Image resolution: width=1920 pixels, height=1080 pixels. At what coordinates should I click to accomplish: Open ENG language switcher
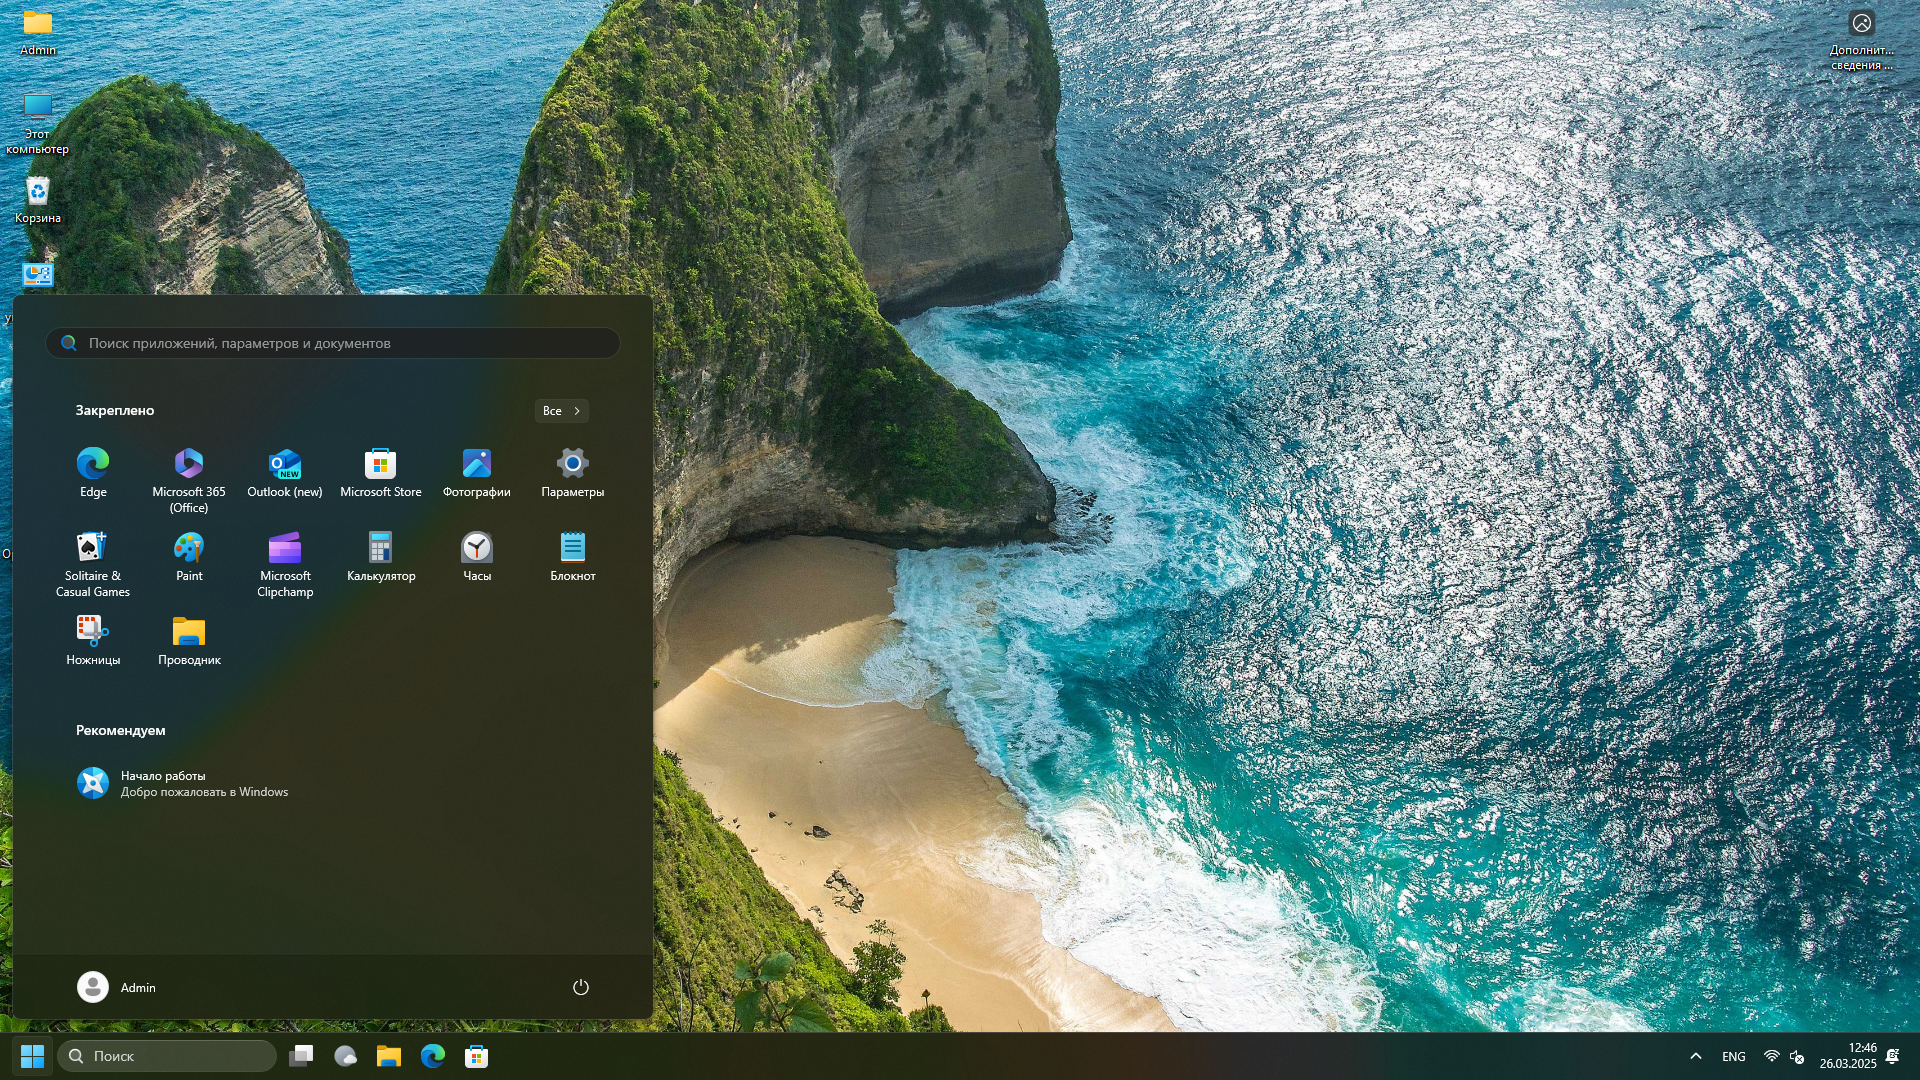pyautogui.click(x=1733, y=1056)
